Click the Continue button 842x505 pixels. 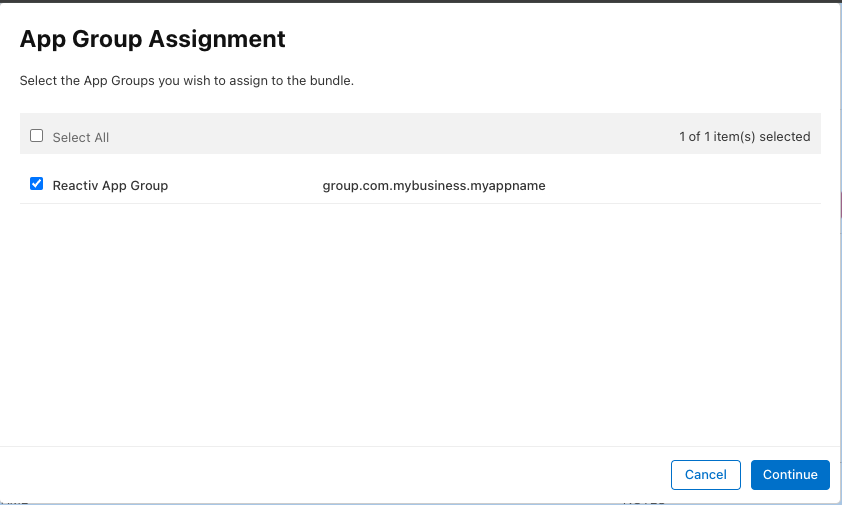(790, 475)
